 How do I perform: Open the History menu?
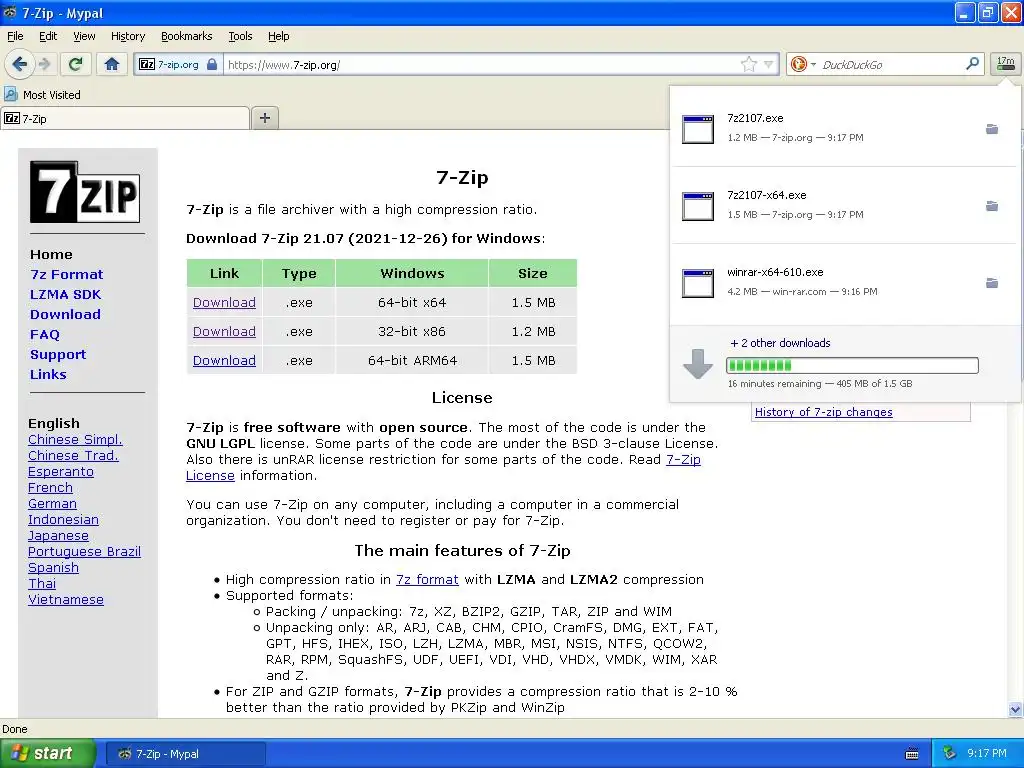[x=127, y=36]
